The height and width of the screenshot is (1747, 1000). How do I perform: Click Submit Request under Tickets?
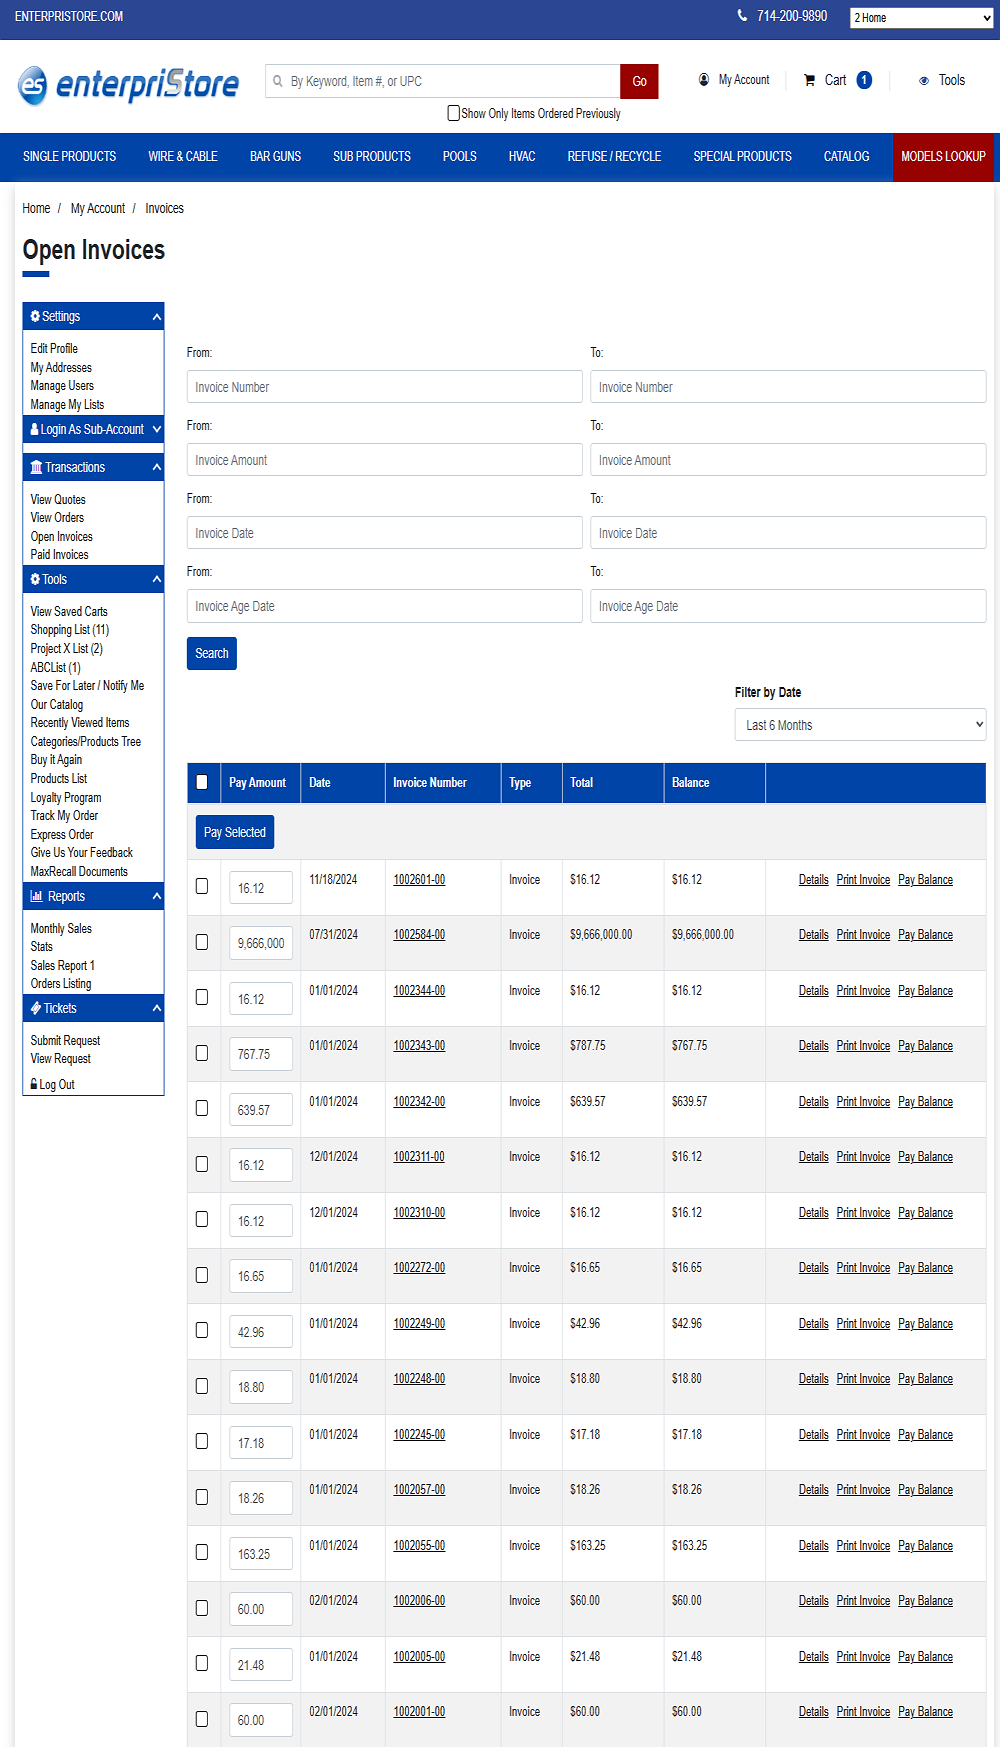pos(65,1041)
